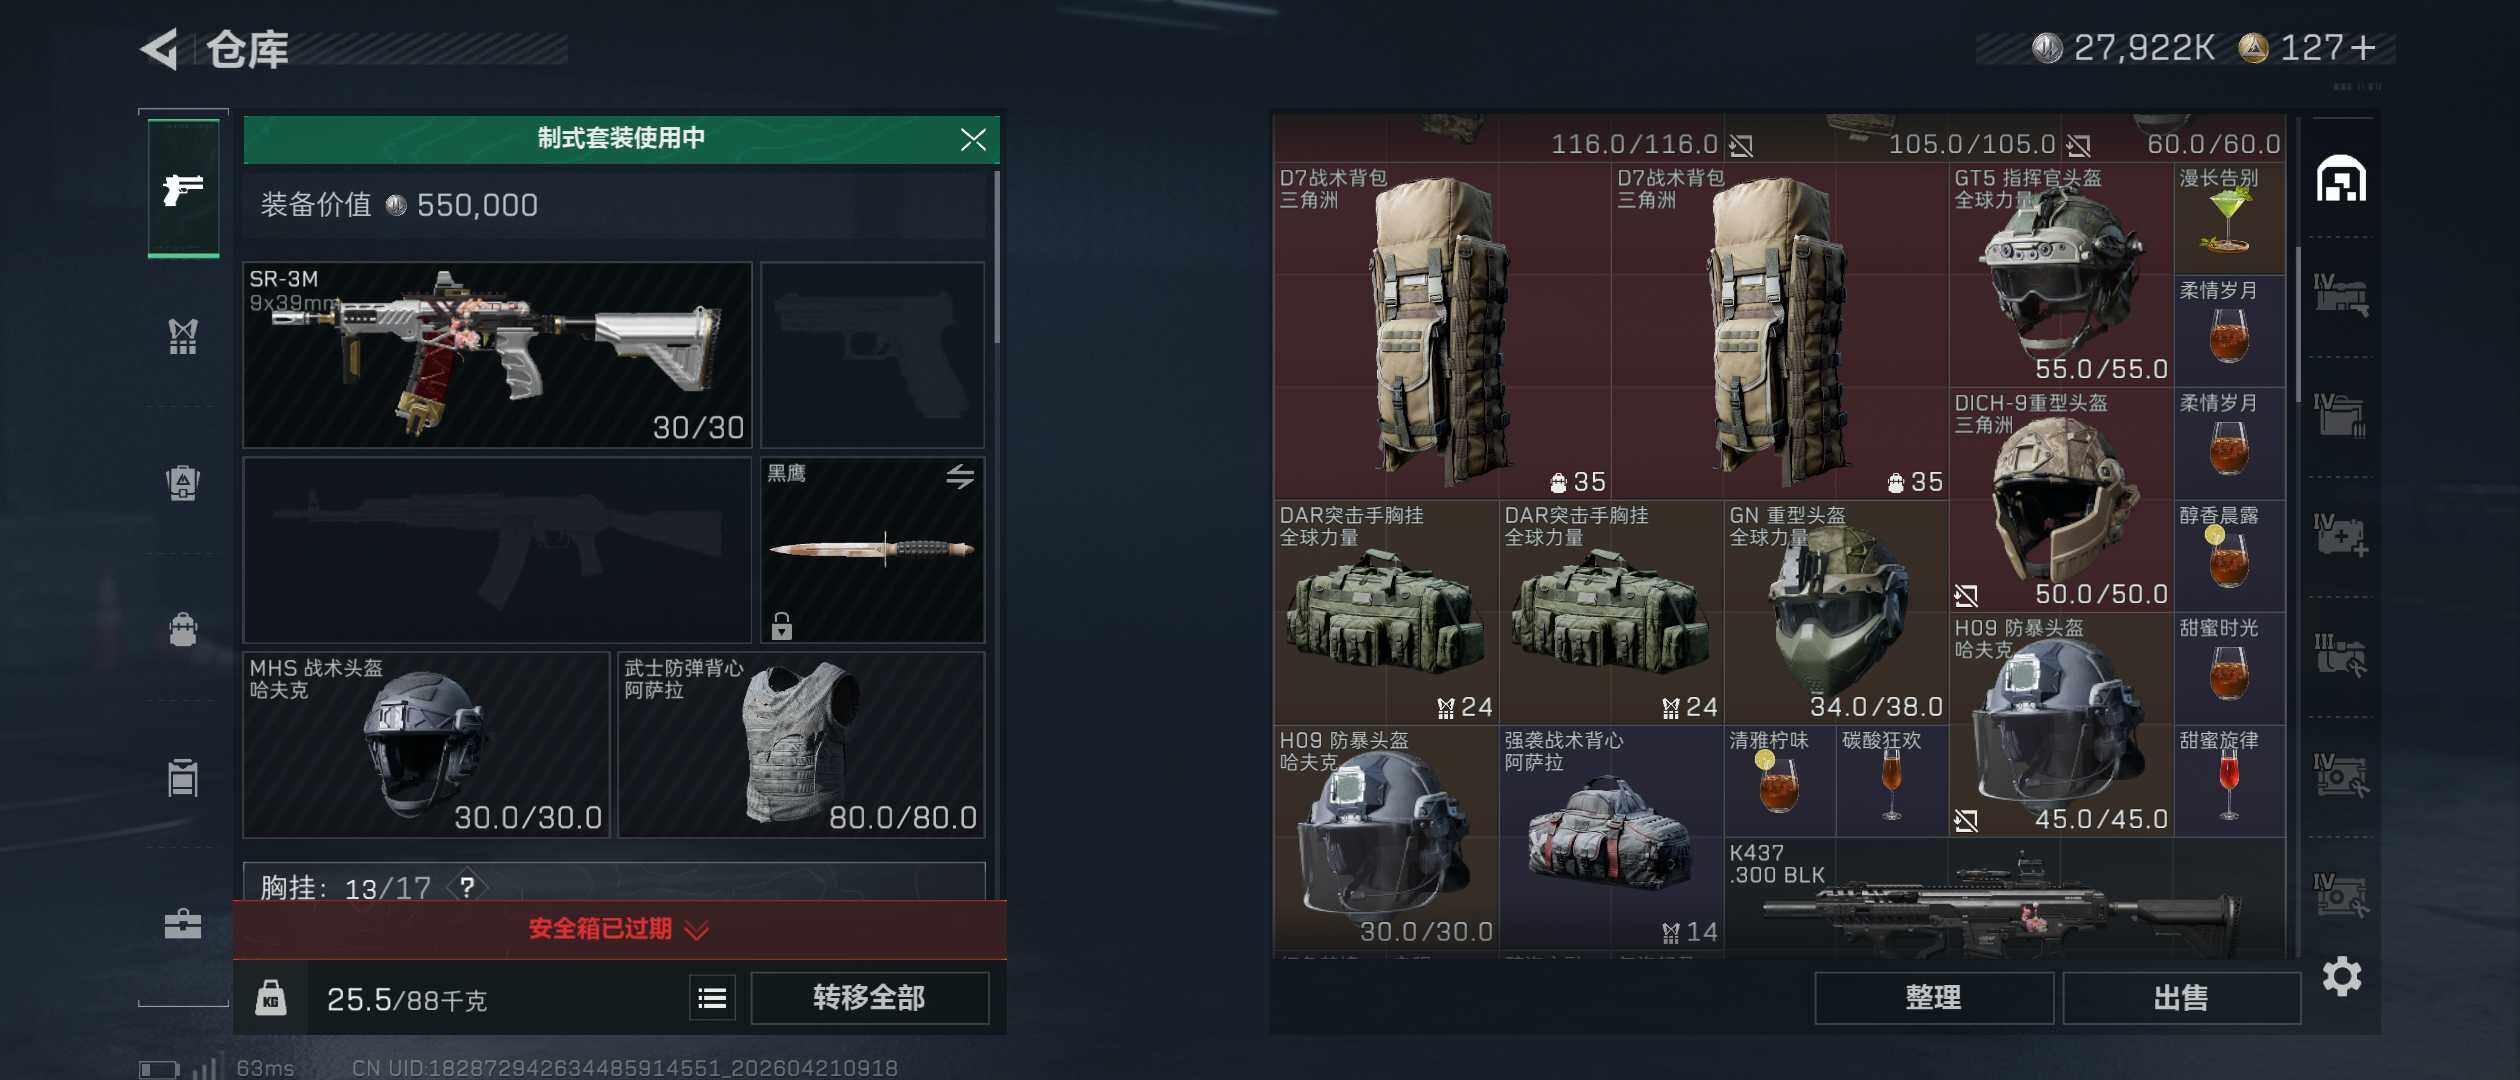Click the list view icon beside 转移全部
Viewport: 2520px width, 1080px height.
click(712, 998)
